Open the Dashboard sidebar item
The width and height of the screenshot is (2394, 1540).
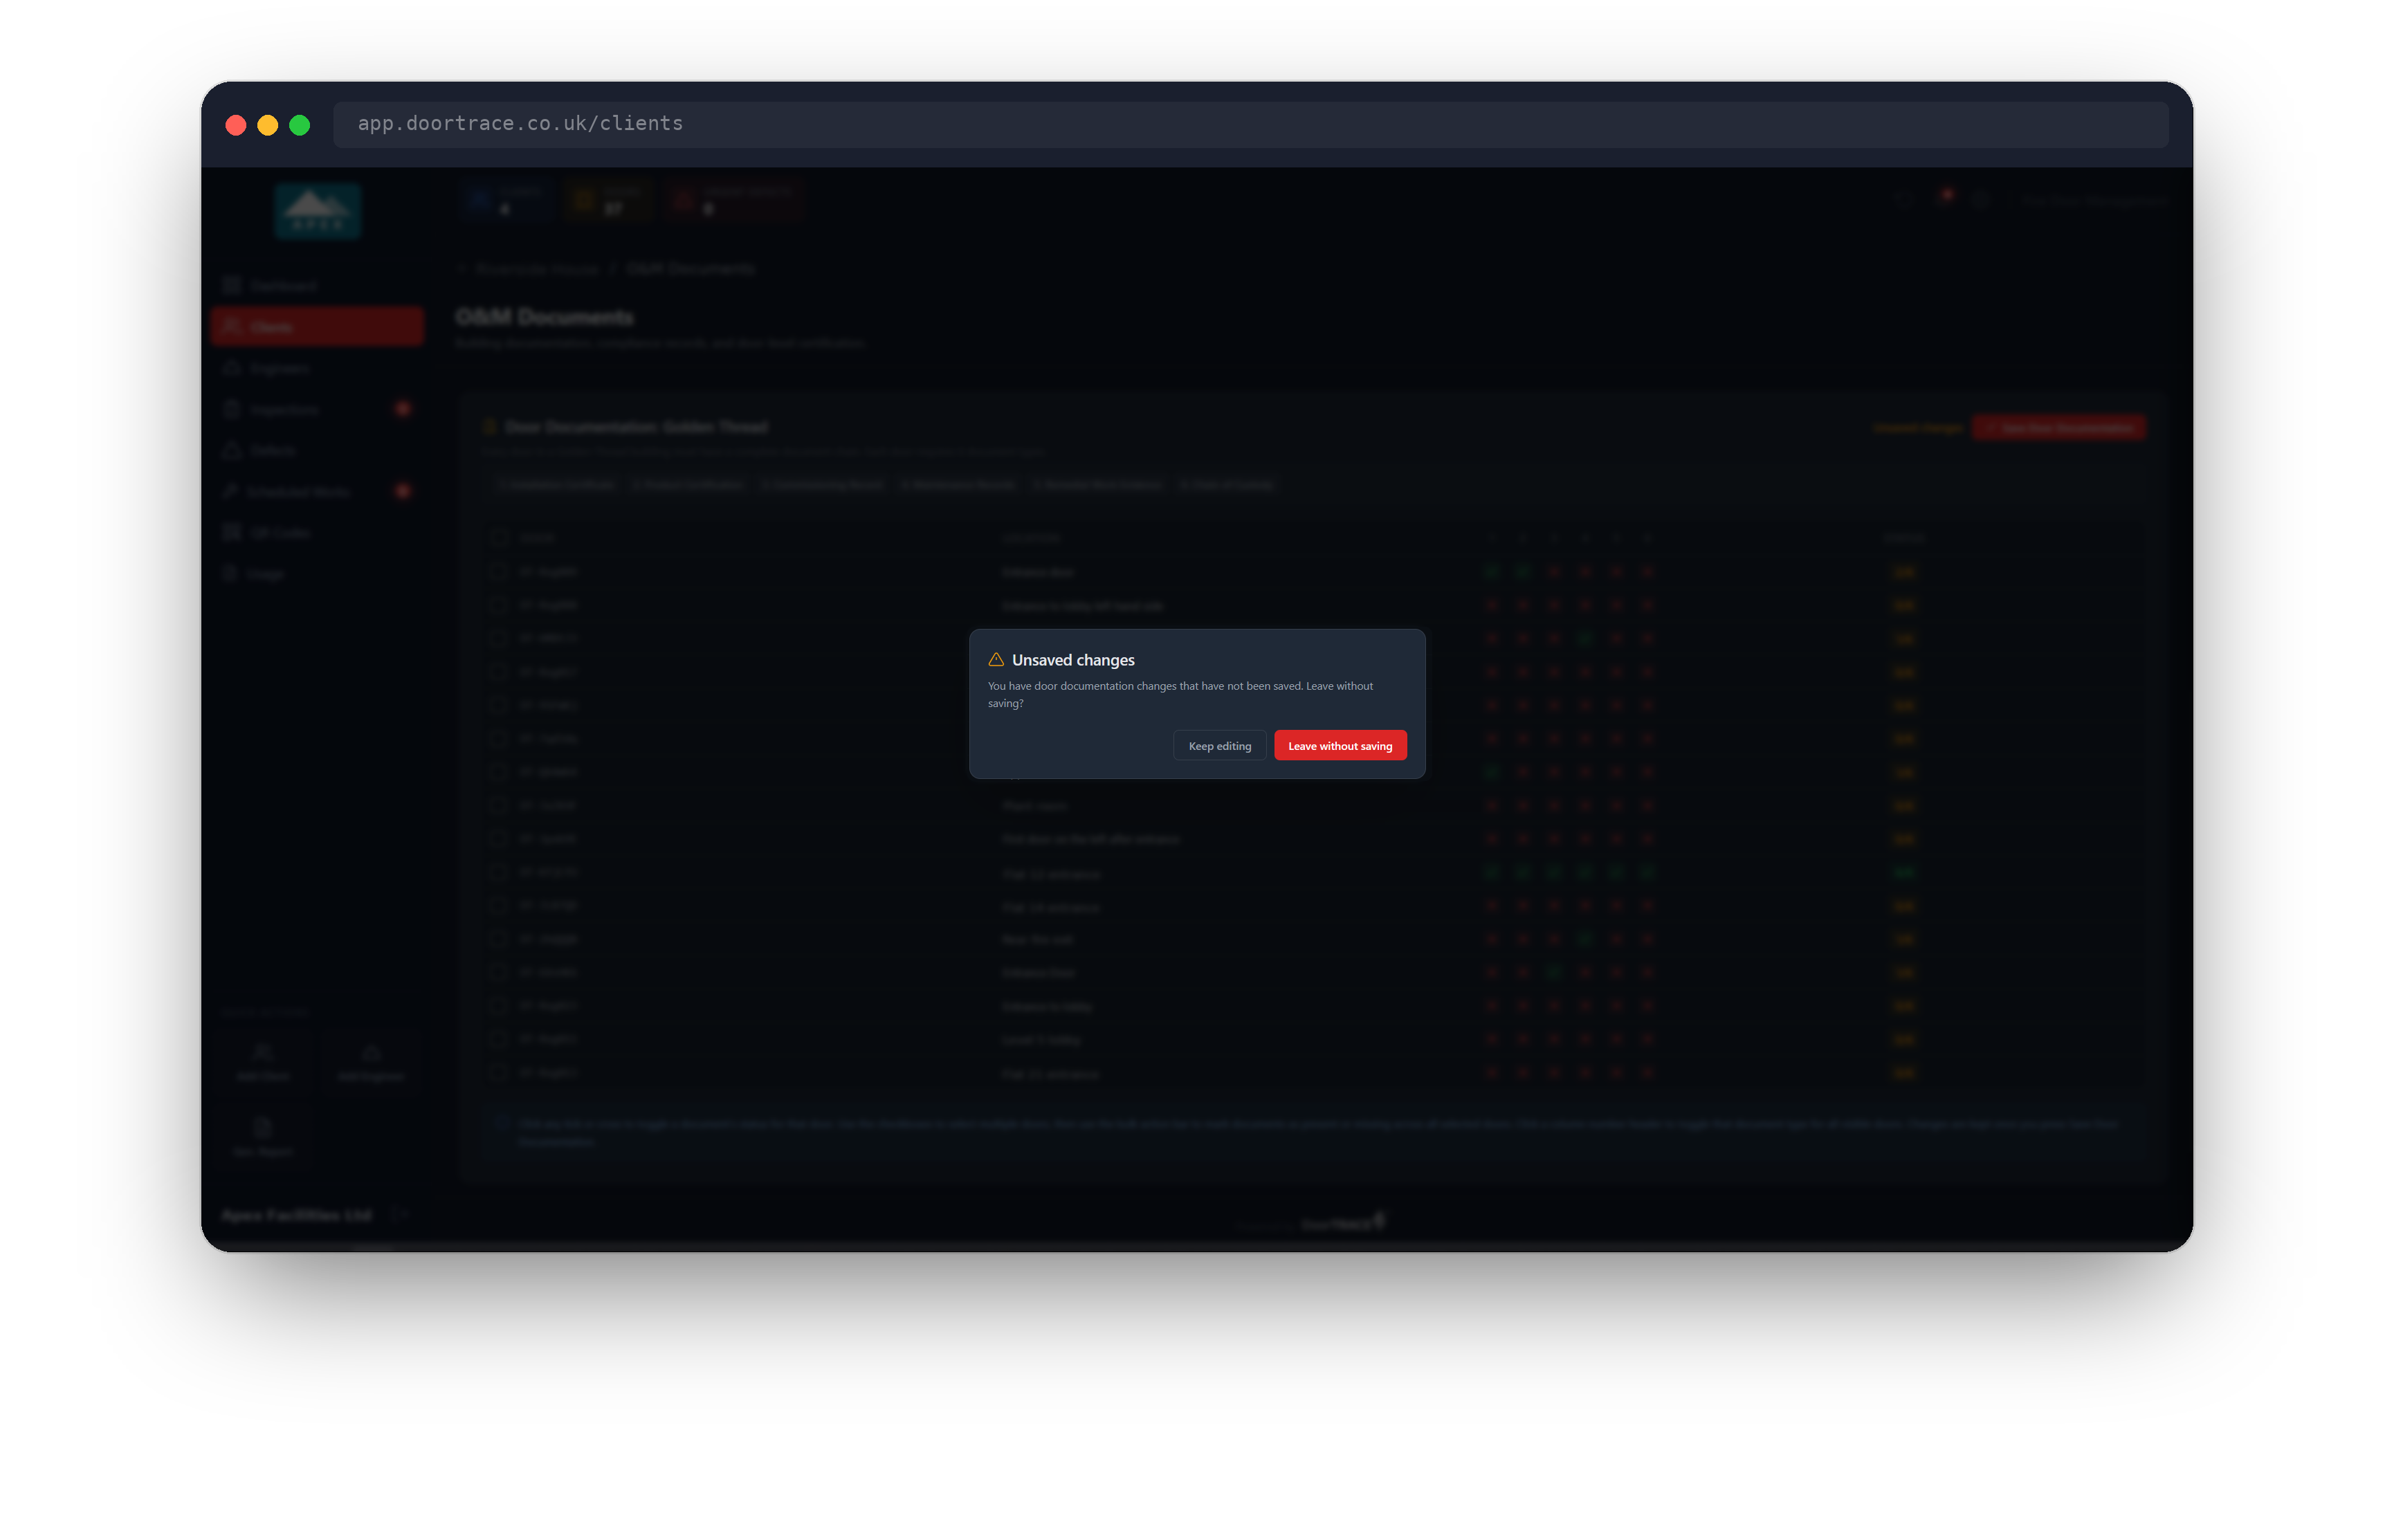point(317,285)
